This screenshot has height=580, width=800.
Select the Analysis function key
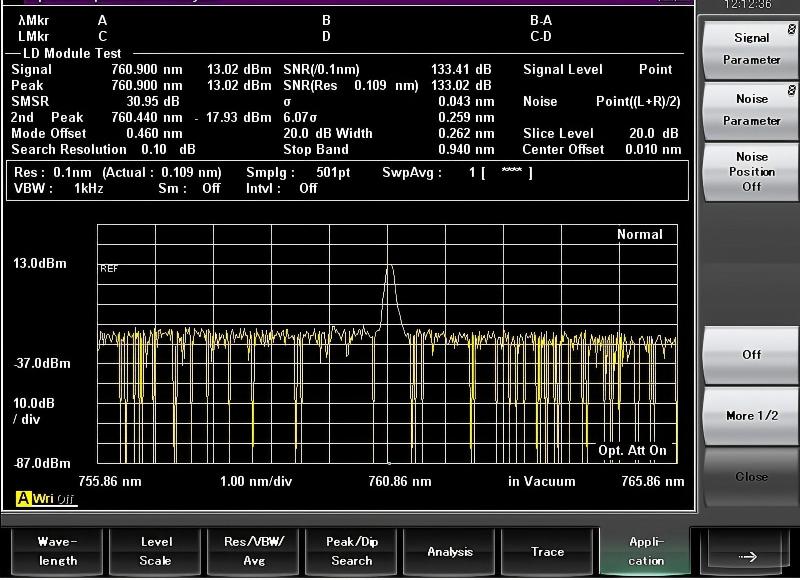click(450, 551)
